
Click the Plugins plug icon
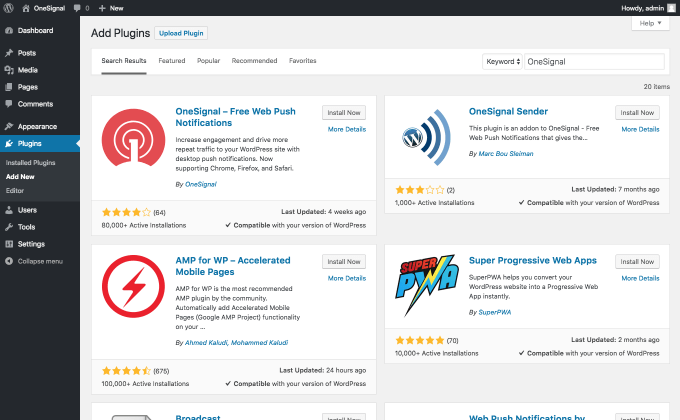[9, 143]
